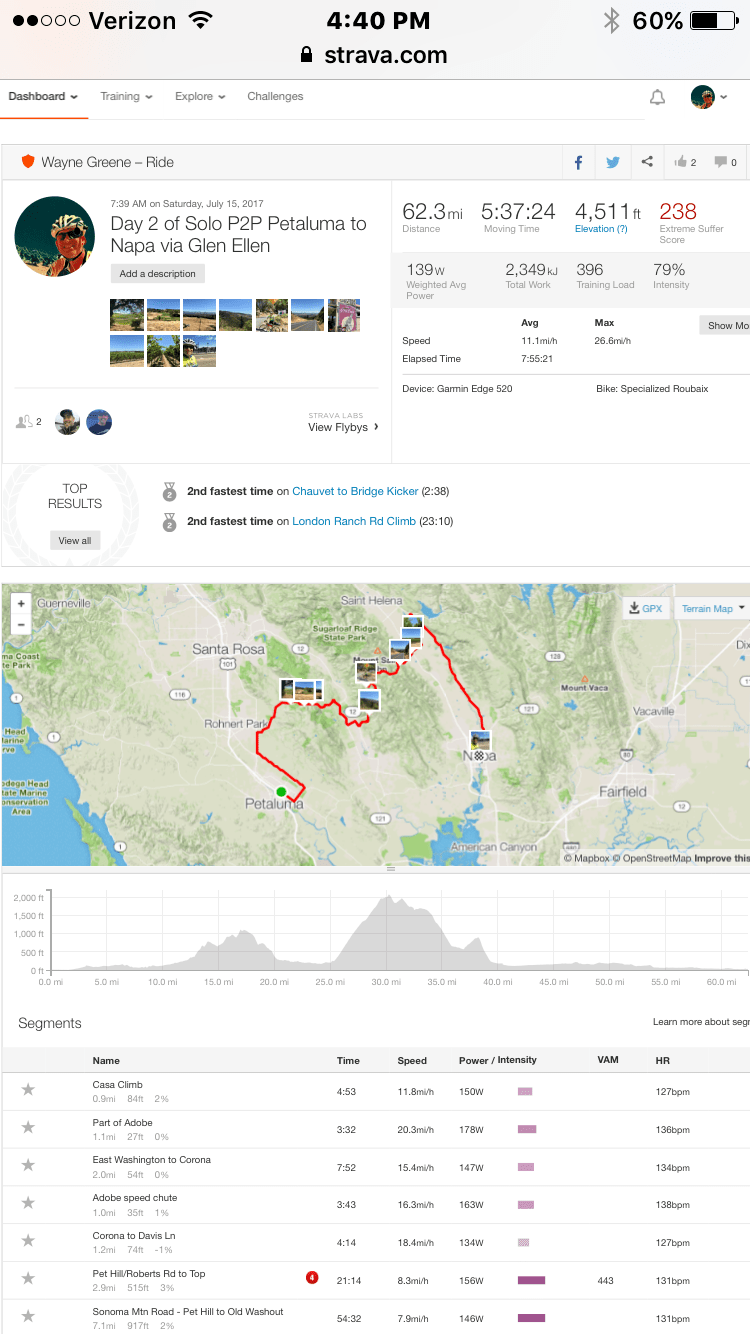Viewport: 750px width, 1334px height.
Task: Share ride on Twitter
Action: tap(612, 162)
